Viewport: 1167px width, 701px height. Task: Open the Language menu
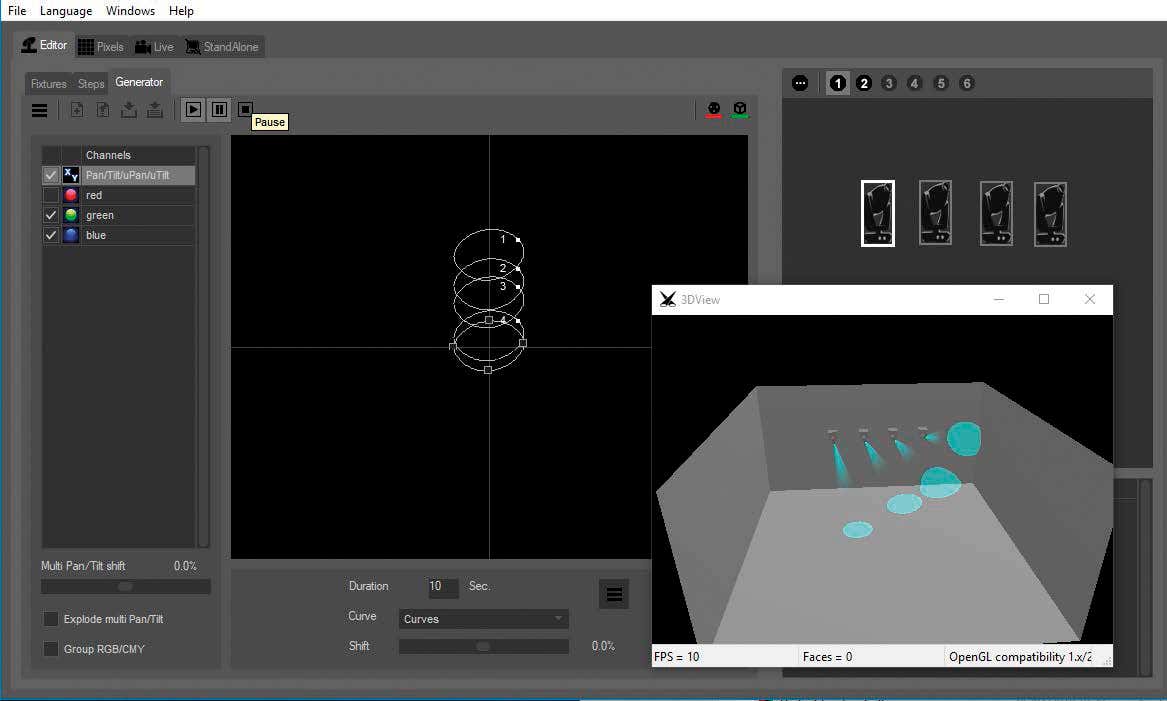(66, 10)
